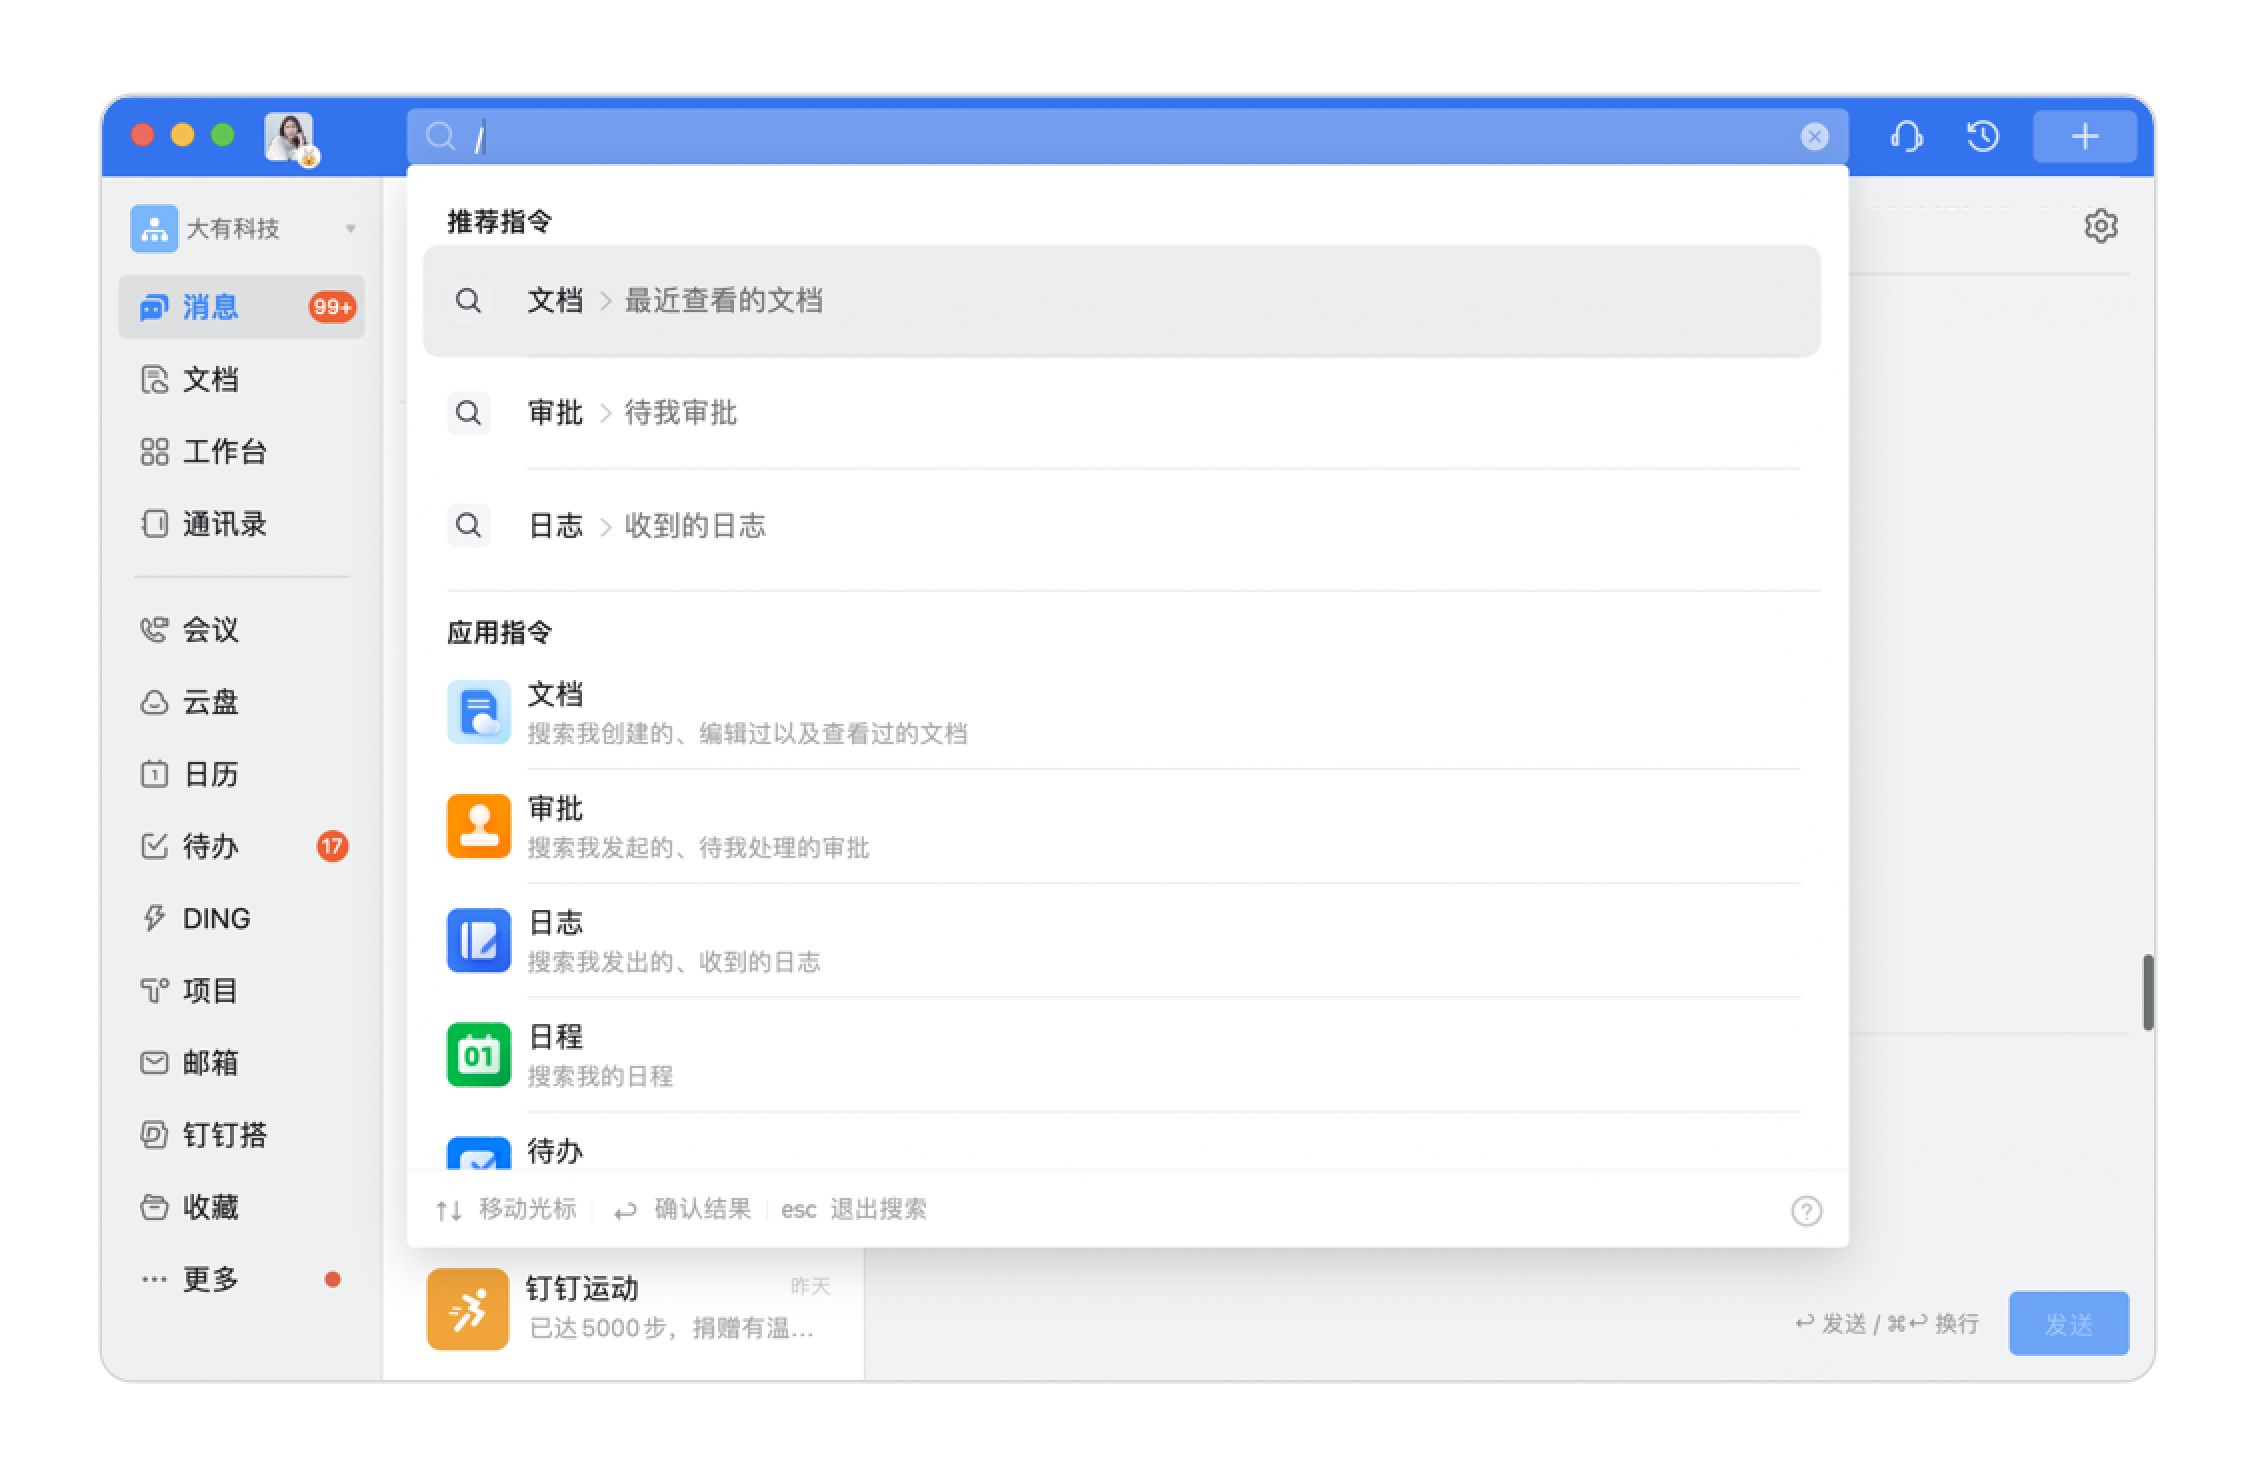
Task: Click the 搜索我发起的、待我处理的审批 description
Action: (698, 848)
